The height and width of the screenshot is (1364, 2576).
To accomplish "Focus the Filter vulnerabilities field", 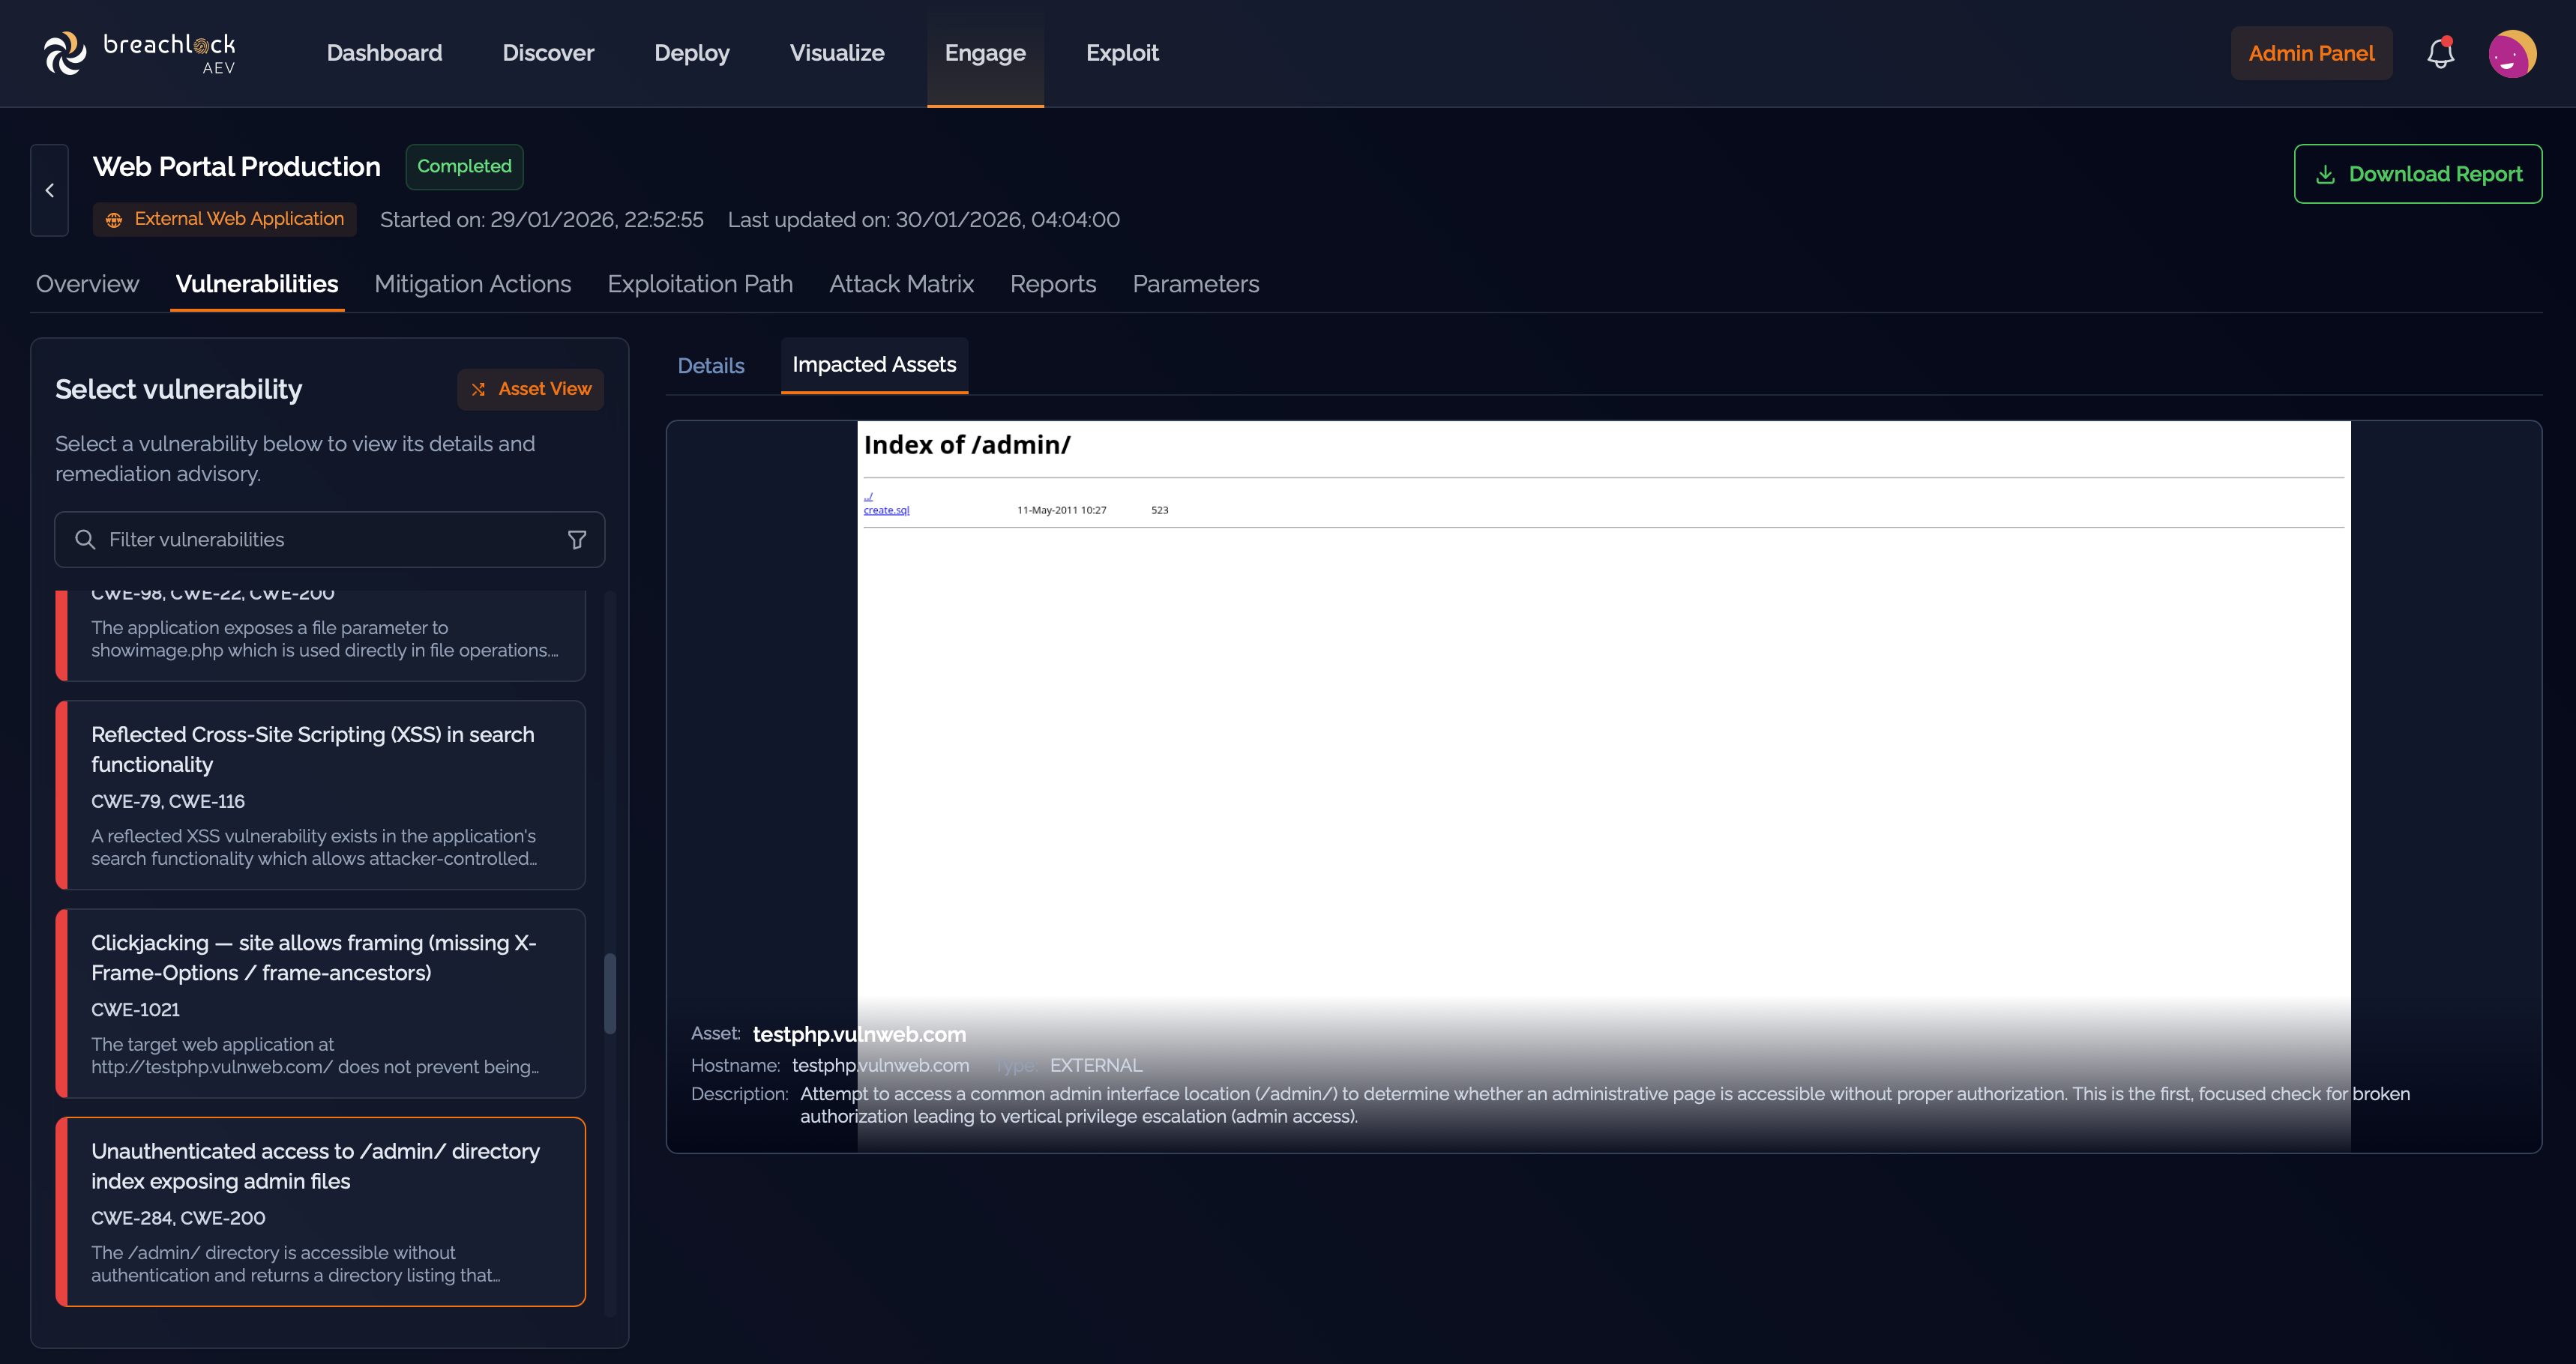I will coord(330,540).
